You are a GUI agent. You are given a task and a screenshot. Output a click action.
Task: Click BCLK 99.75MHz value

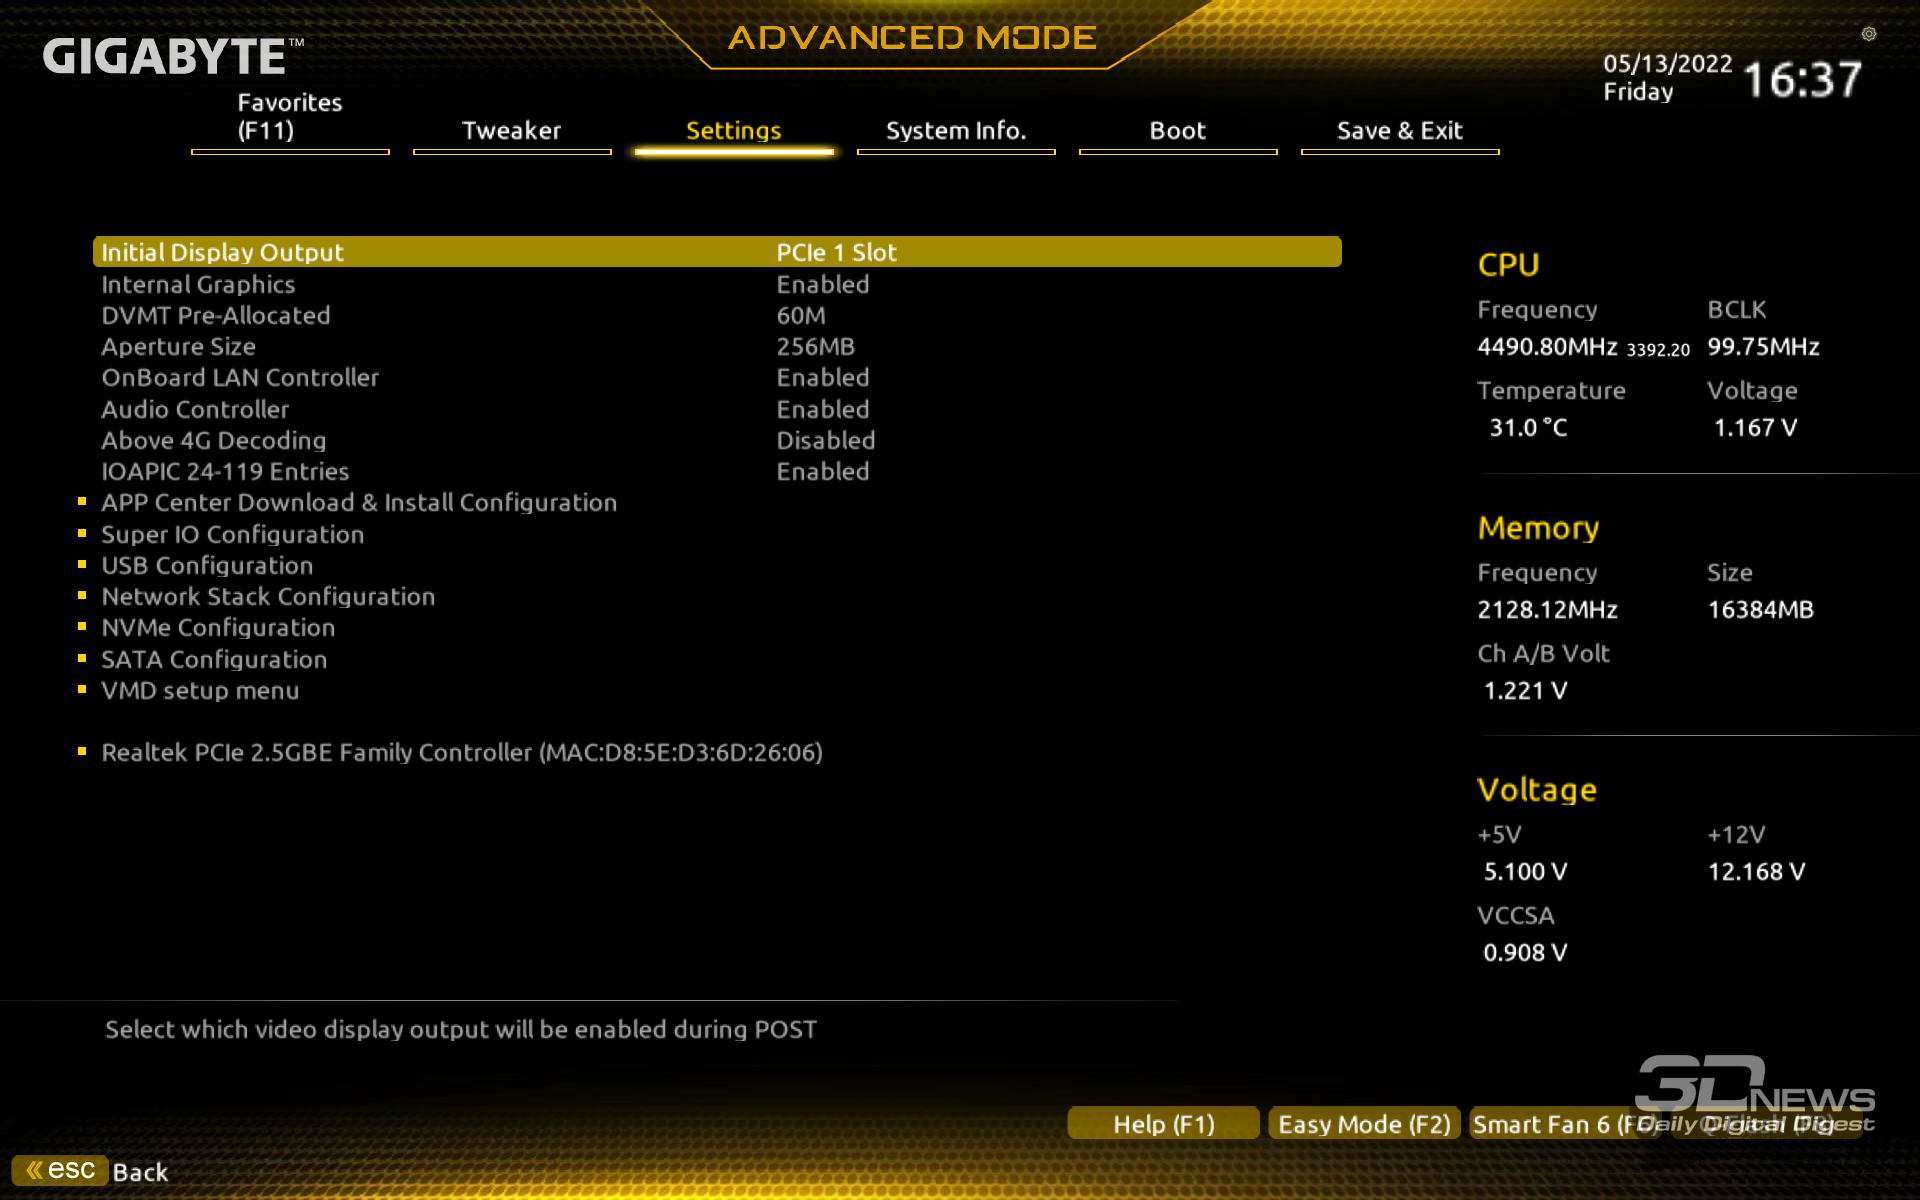1763,346
